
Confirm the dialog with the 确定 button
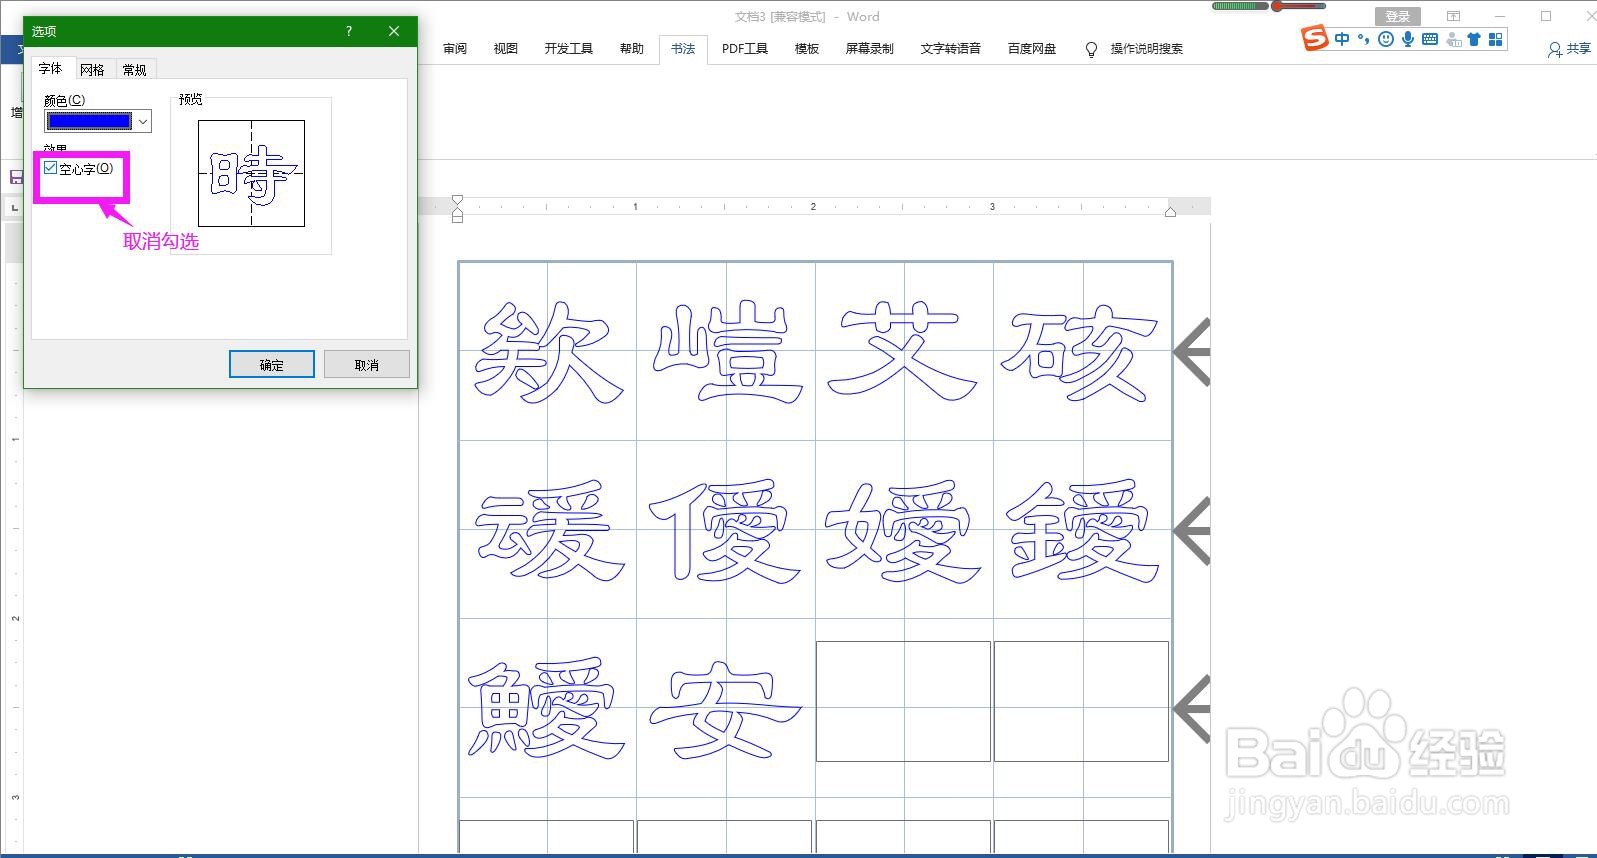271,364
